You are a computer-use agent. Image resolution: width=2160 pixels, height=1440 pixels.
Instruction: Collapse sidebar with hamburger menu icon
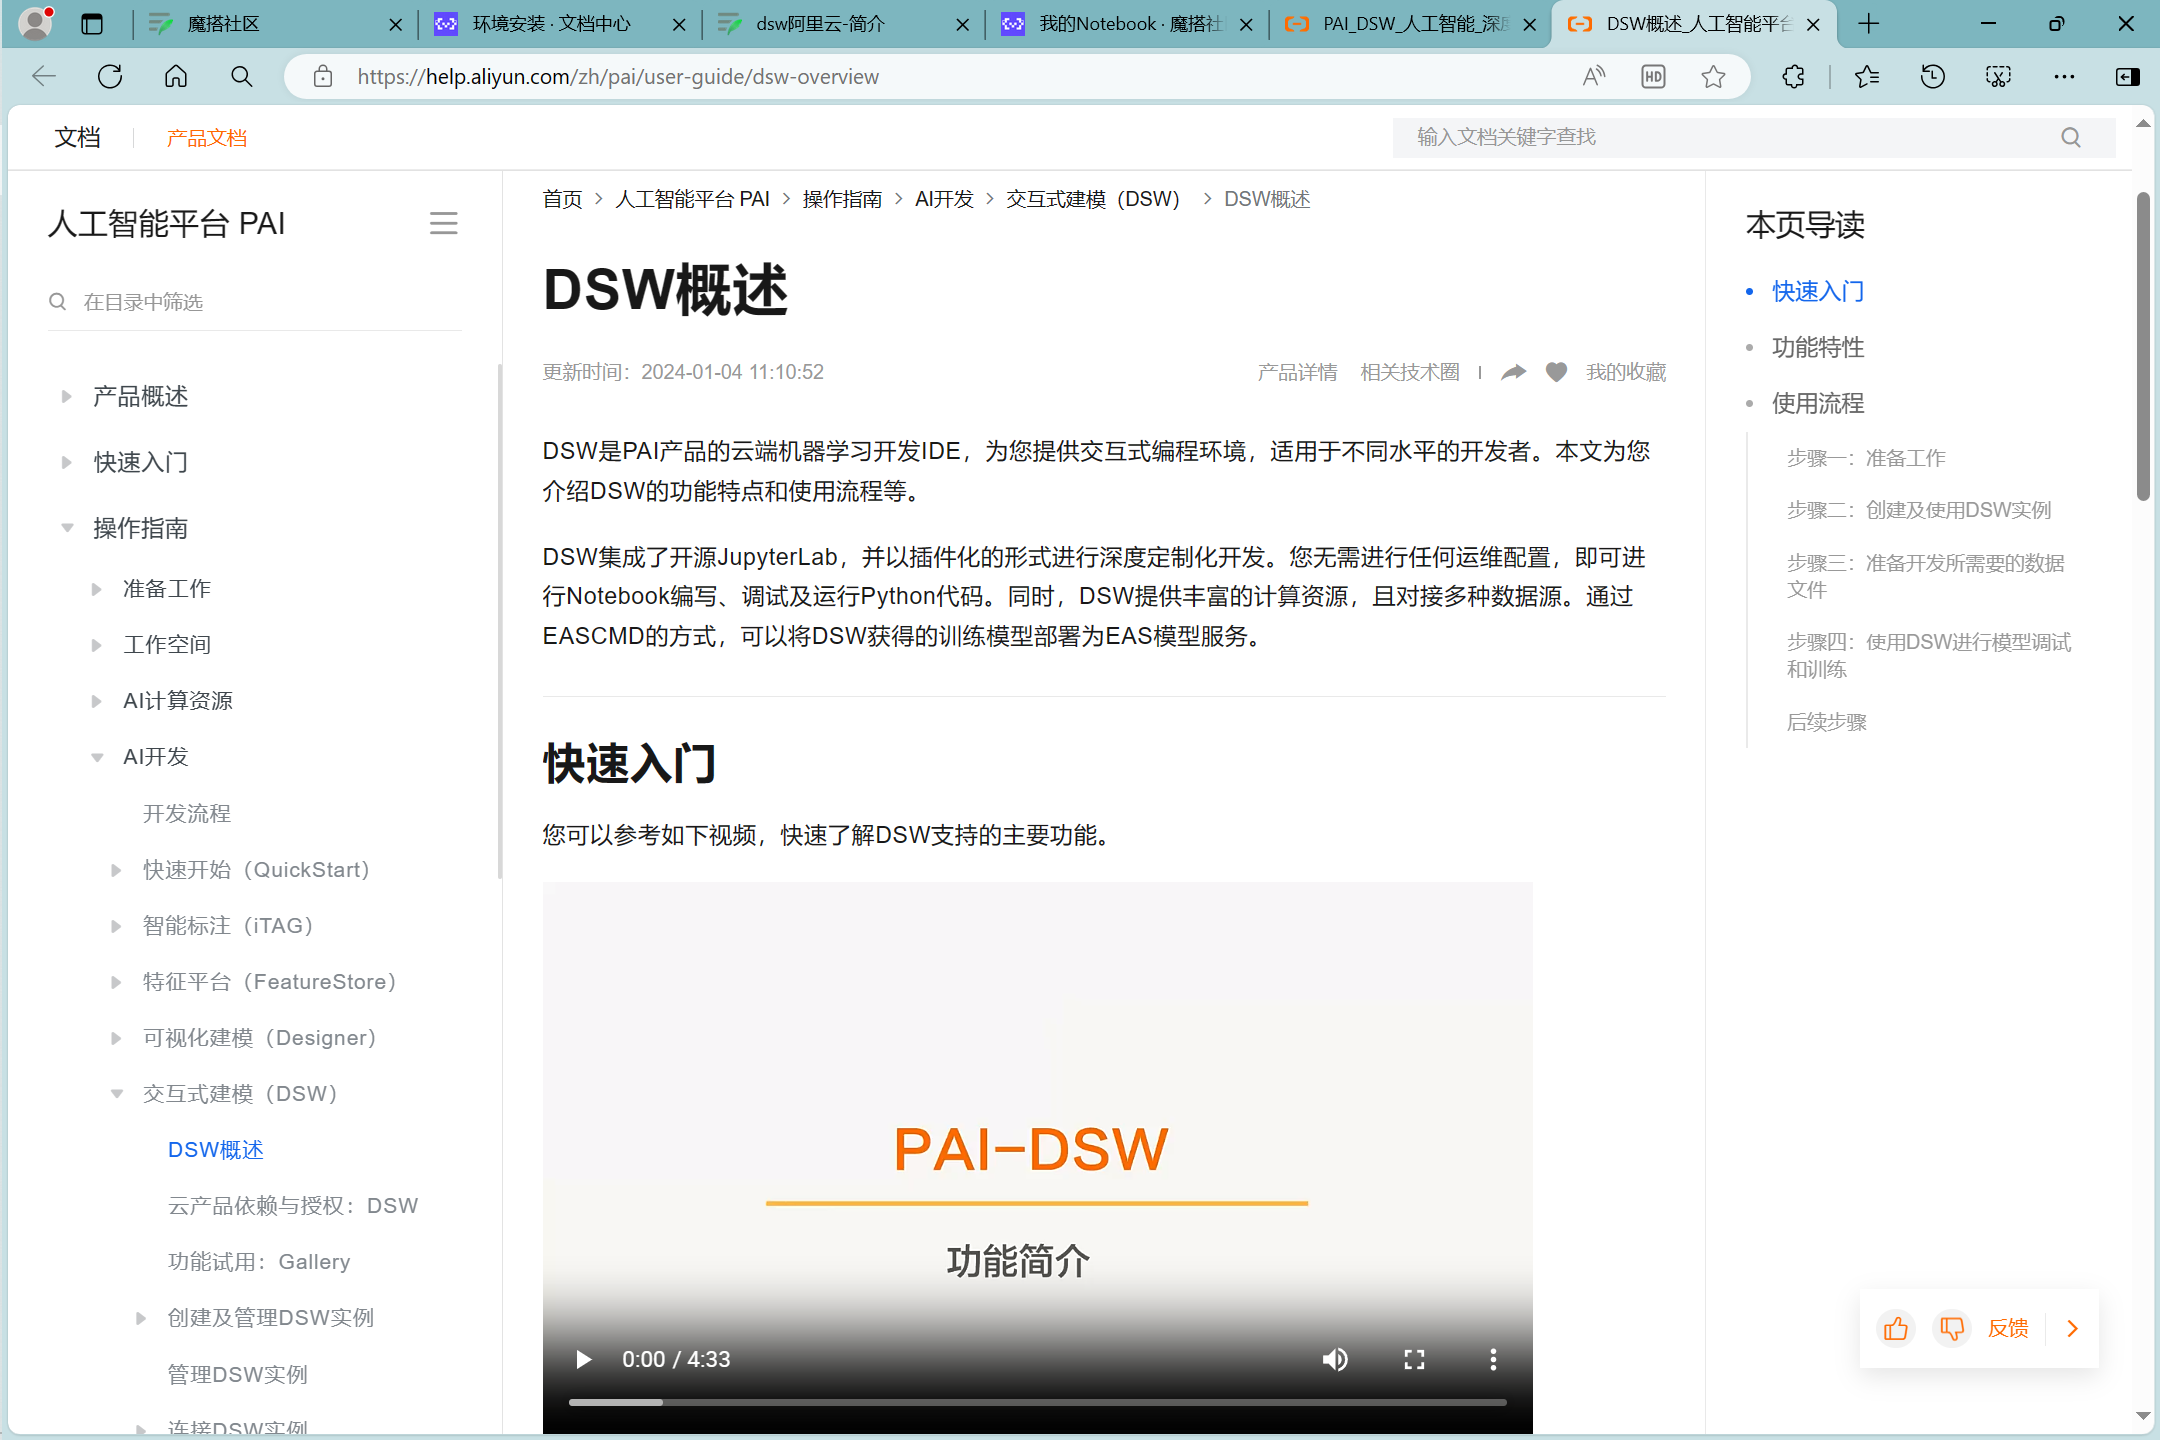(443, 223)
